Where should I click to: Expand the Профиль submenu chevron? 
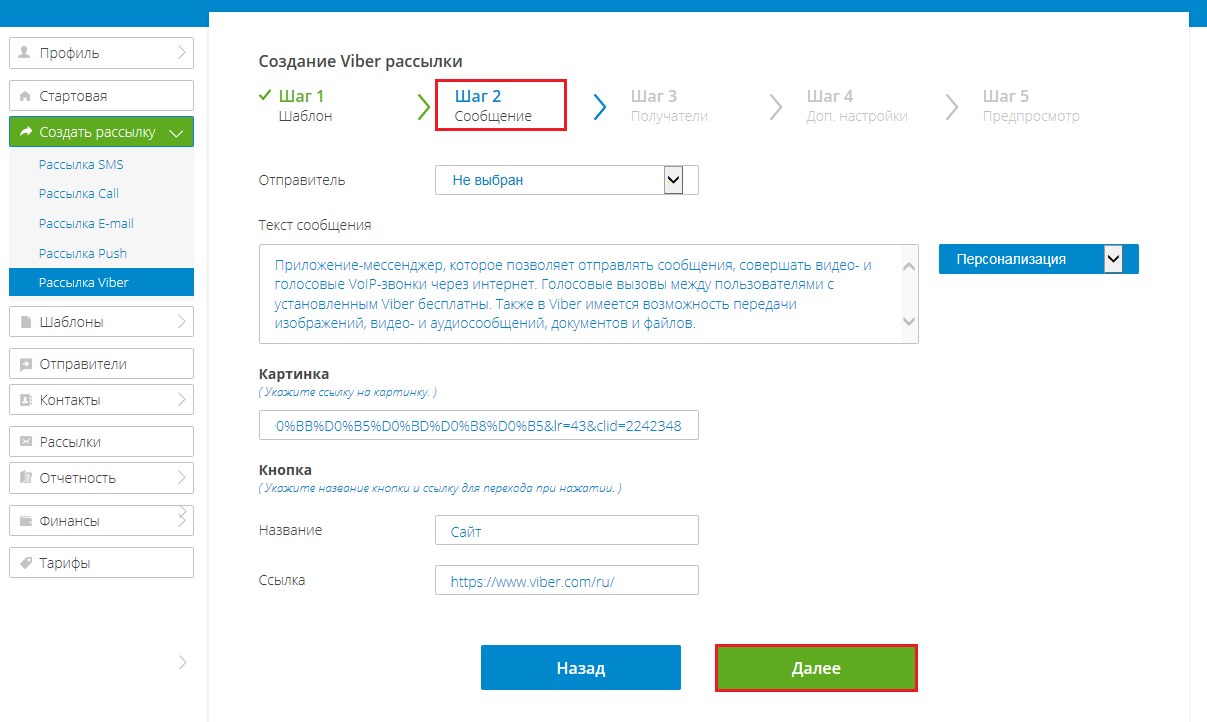click(182, 53)
